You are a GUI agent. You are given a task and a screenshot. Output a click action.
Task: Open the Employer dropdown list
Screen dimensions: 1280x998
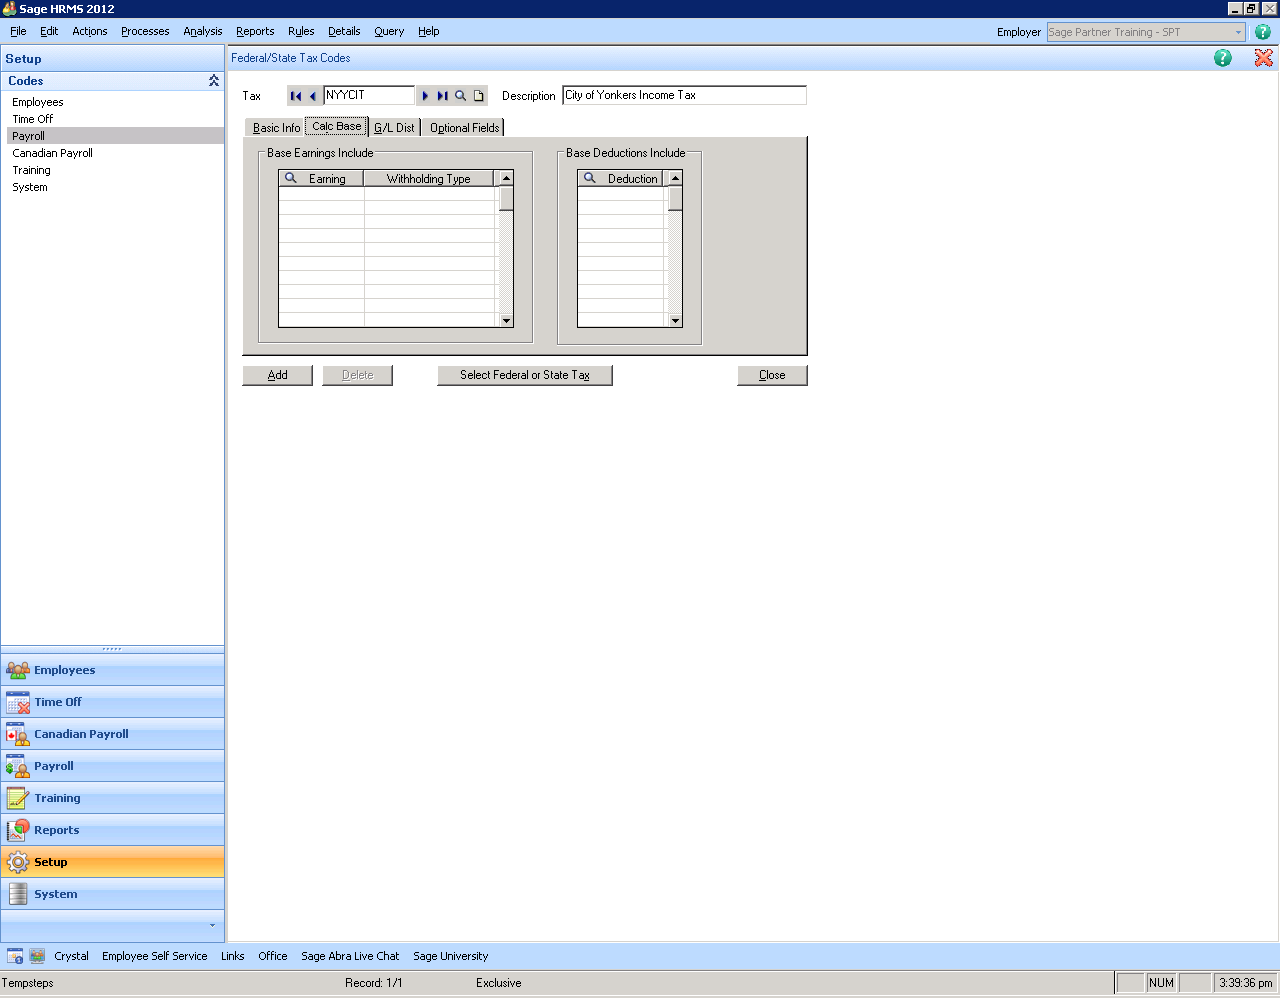tap(1238, 32)
